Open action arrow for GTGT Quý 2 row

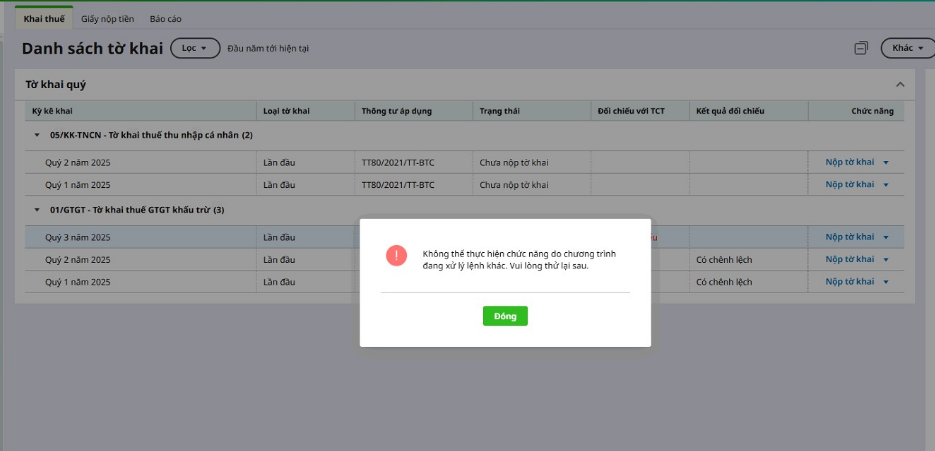tap(886, 260)
